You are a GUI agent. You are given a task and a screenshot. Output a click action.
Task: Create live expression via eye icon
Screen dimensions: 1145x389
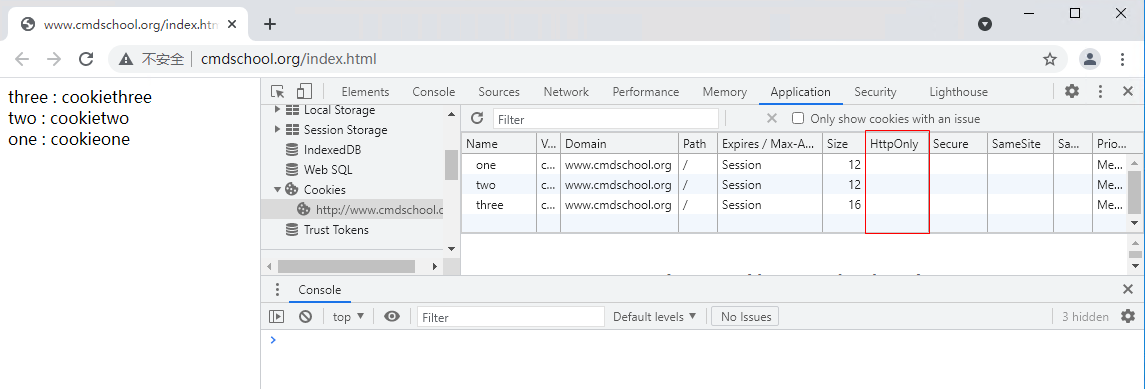coord(392,317)
